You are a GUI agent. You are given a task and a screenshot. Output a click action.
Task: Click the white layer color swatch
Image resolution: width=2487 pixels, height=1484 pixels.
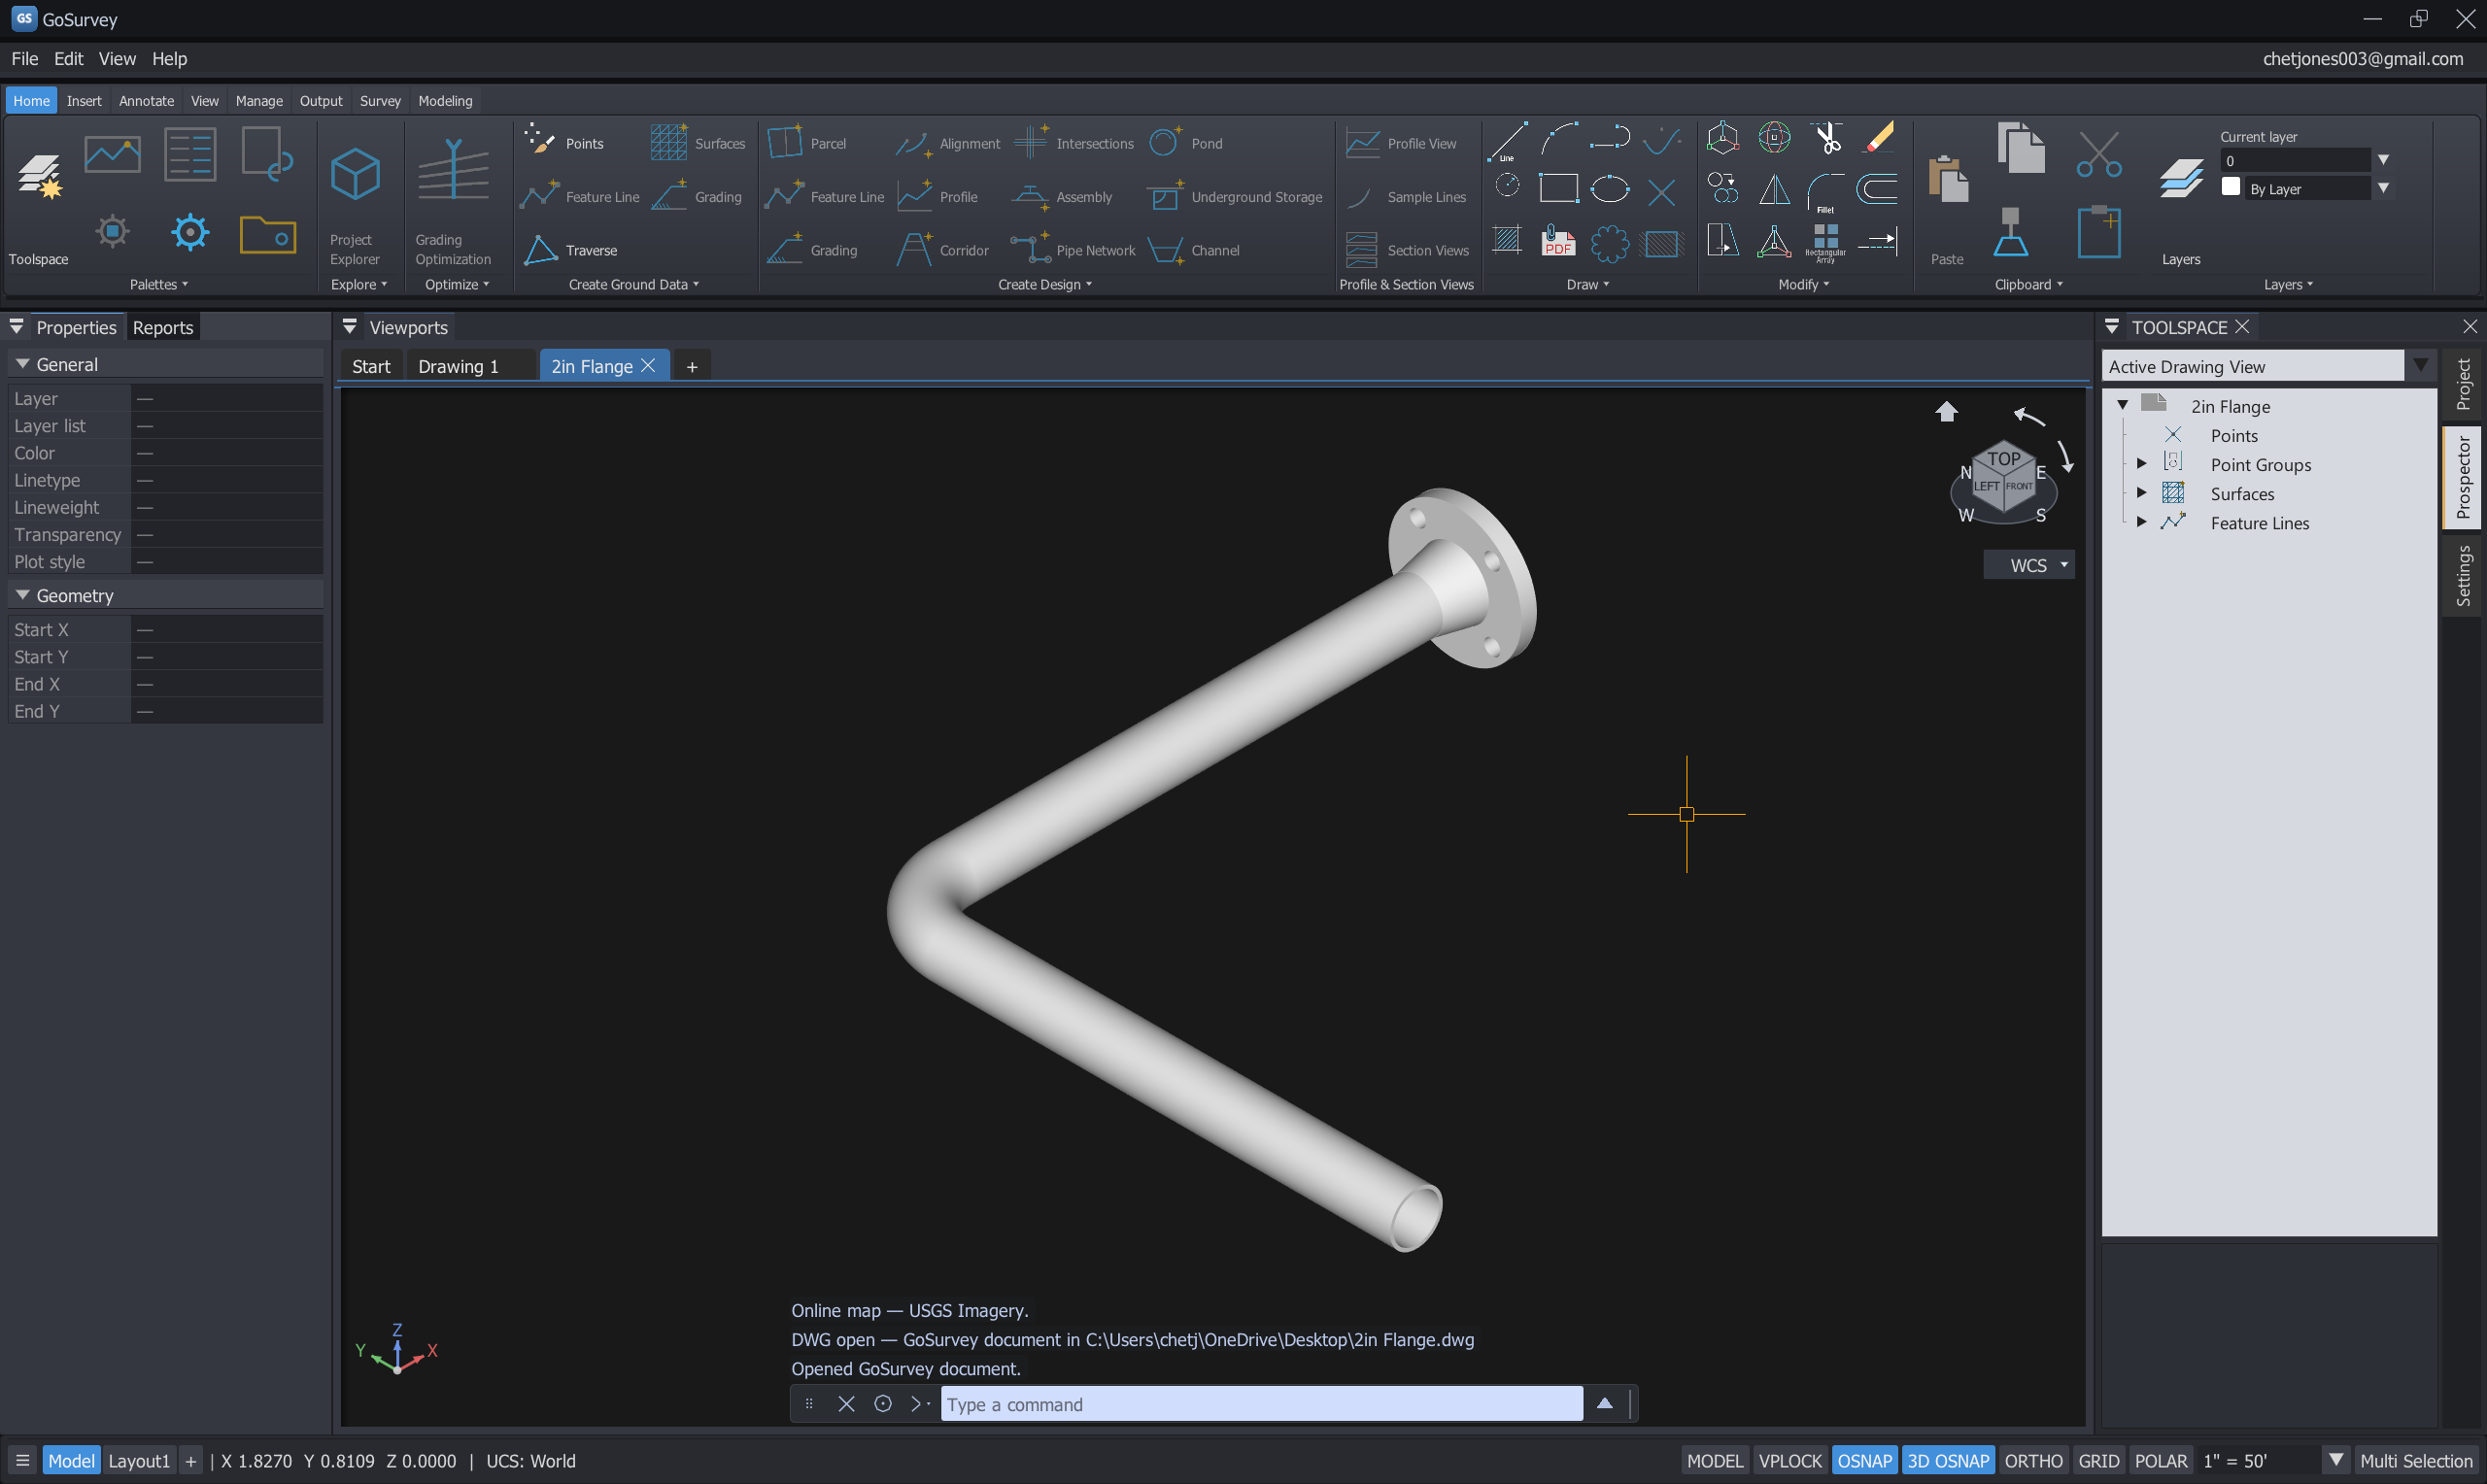click(2230, 187)
